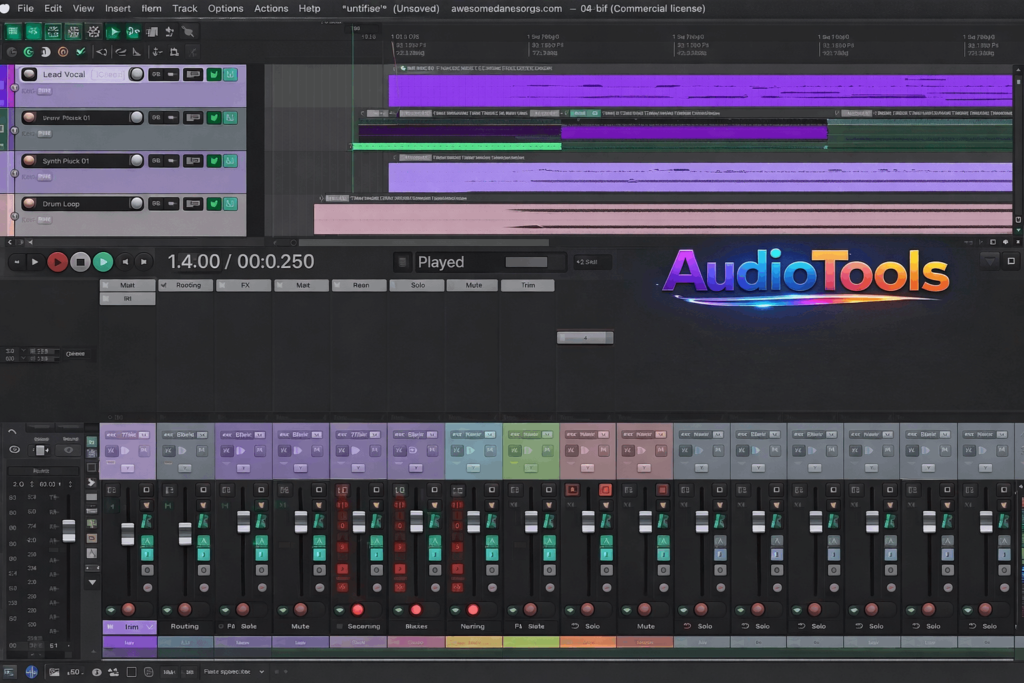Click the eye icon in master mixer panel

[14, 450]
